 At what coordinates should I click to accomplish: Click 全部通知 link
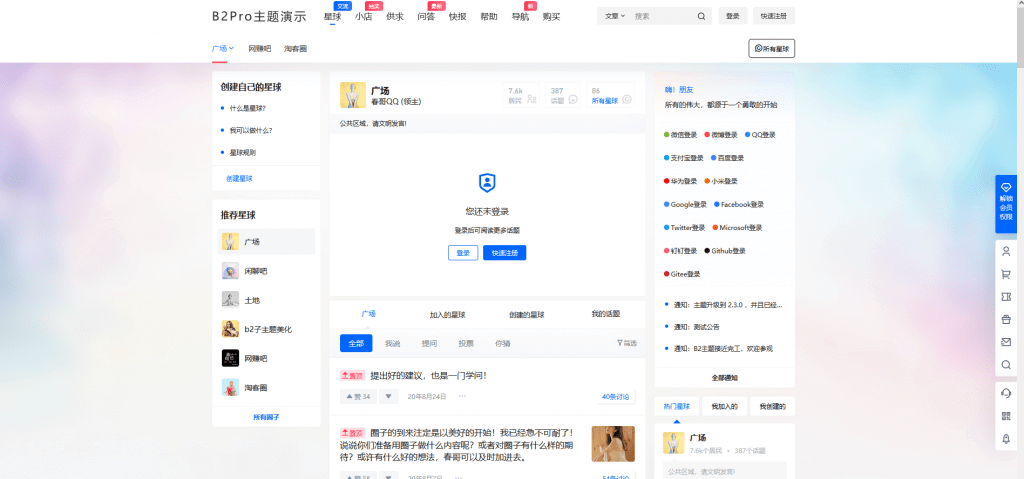click(725, 378)
